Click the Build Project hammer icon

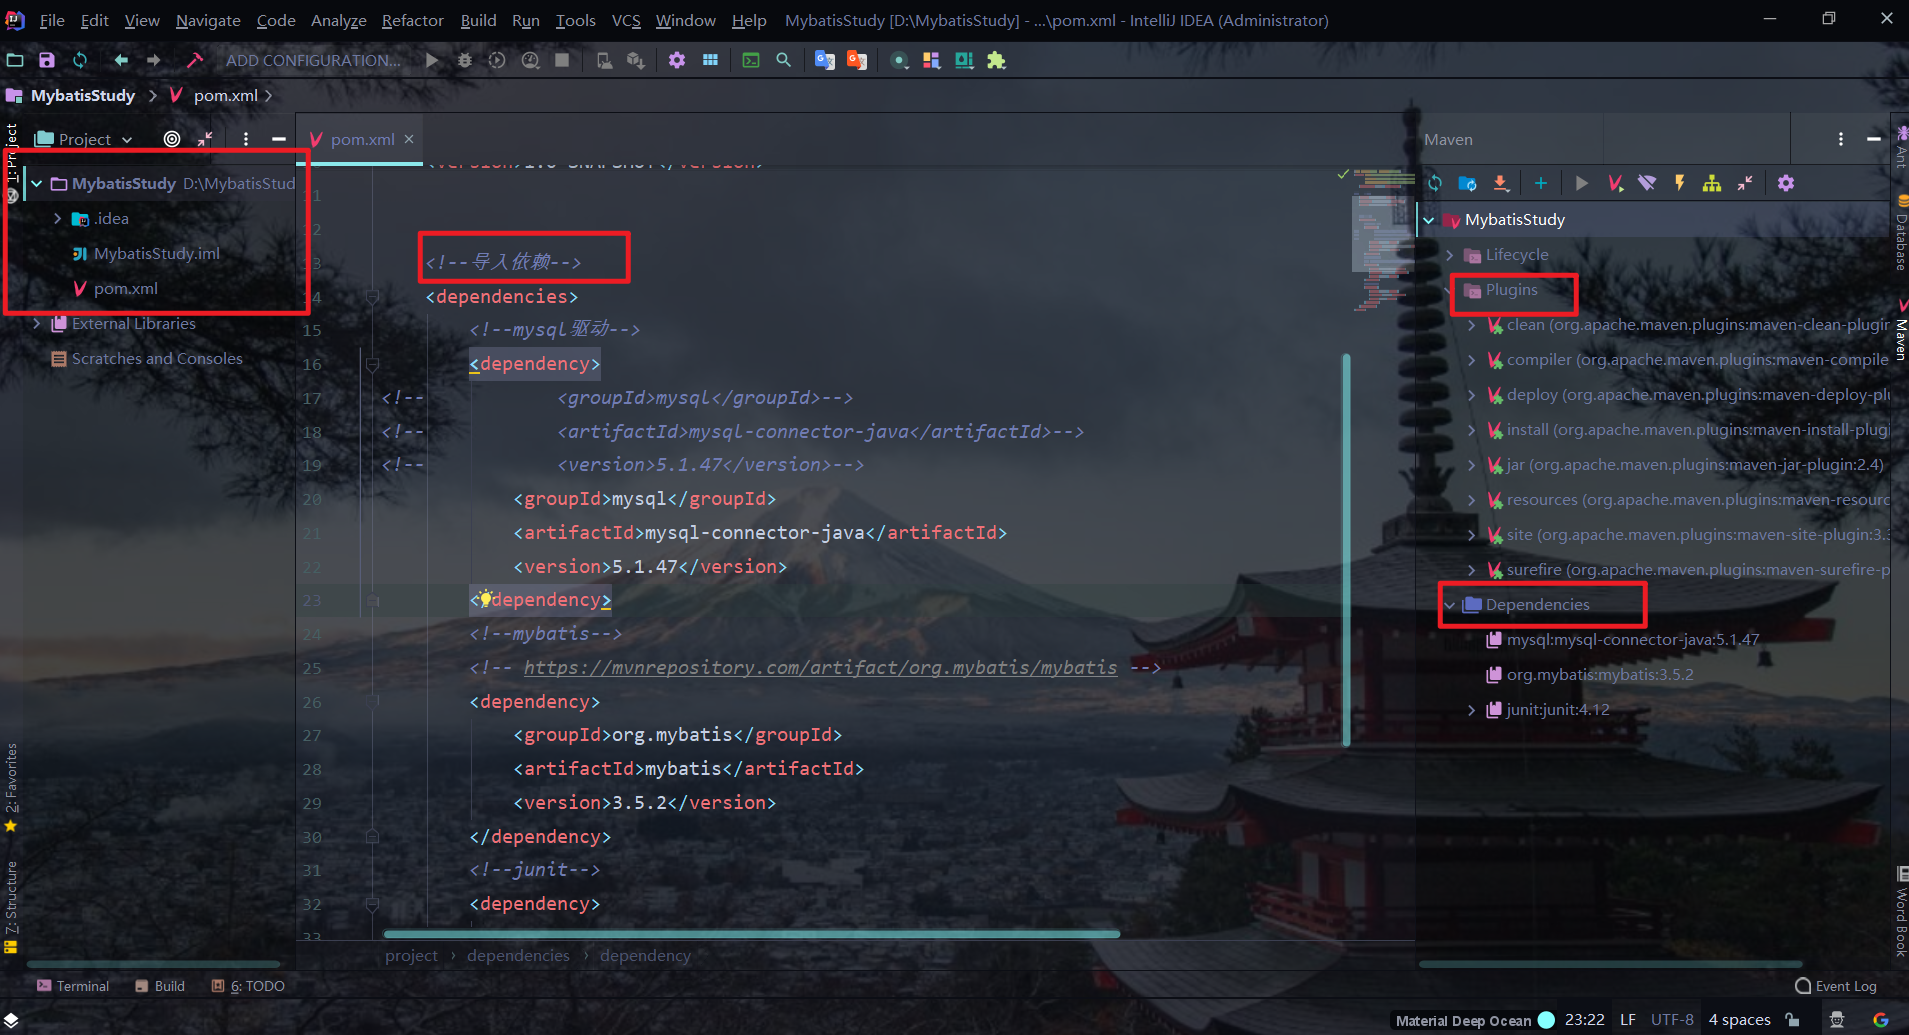coord(195,60)
